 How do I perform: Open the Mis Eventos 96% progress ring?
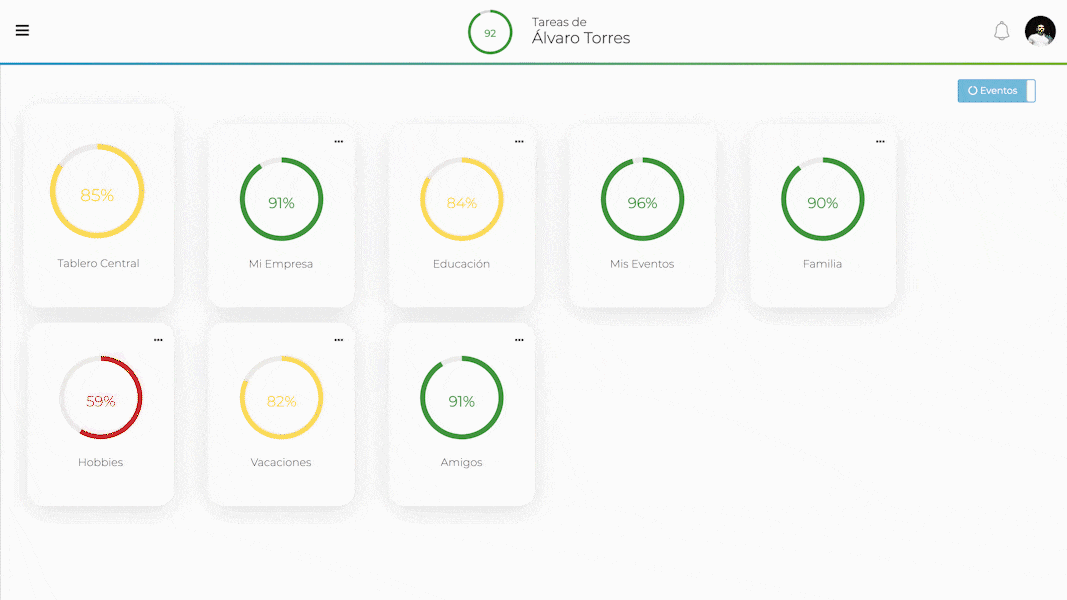tap(642, 199)
